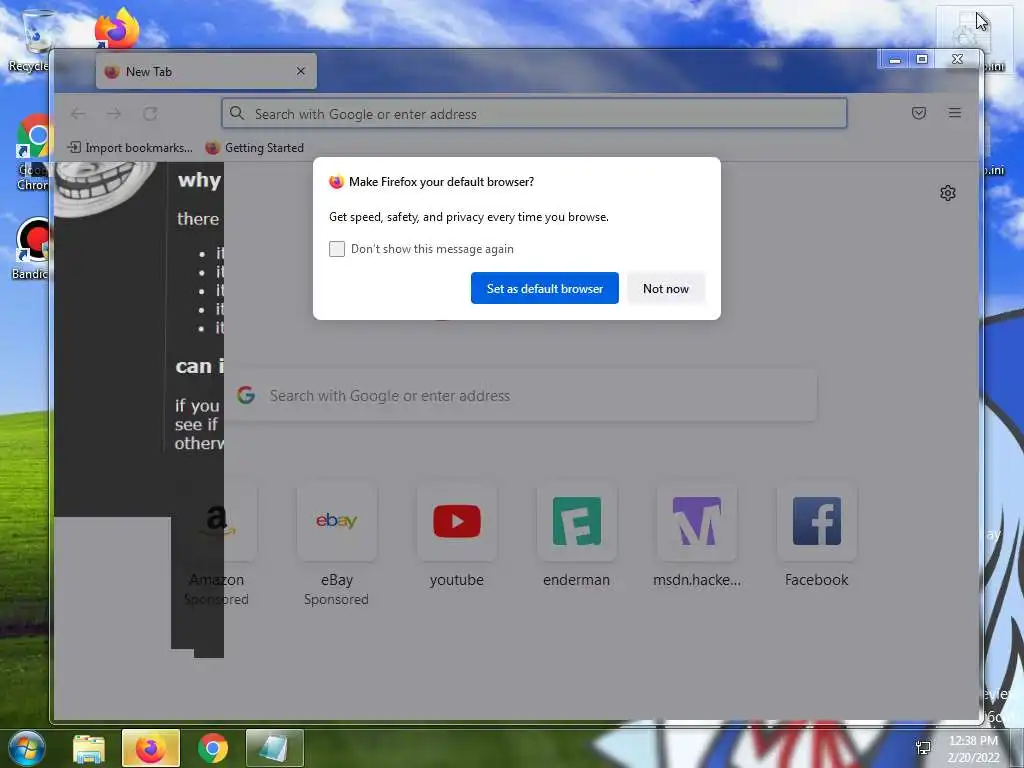Click the magnifier icon in address bar
This screenshot has width=1024, height=768.
(237, 114)
